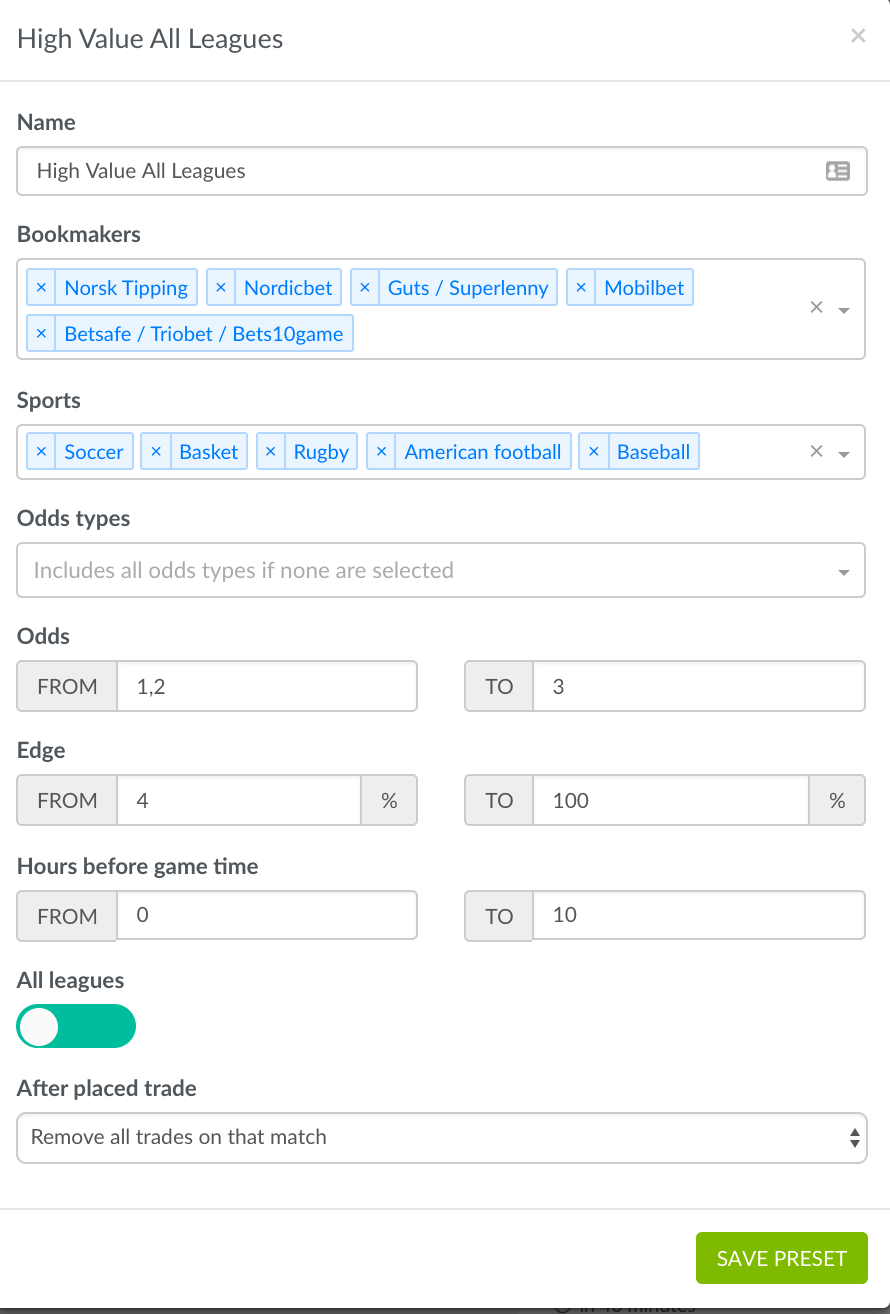This screenshot has height=1314, width=890.
Task: Open the After placed trade select
Action: [x=441, y=1138]
